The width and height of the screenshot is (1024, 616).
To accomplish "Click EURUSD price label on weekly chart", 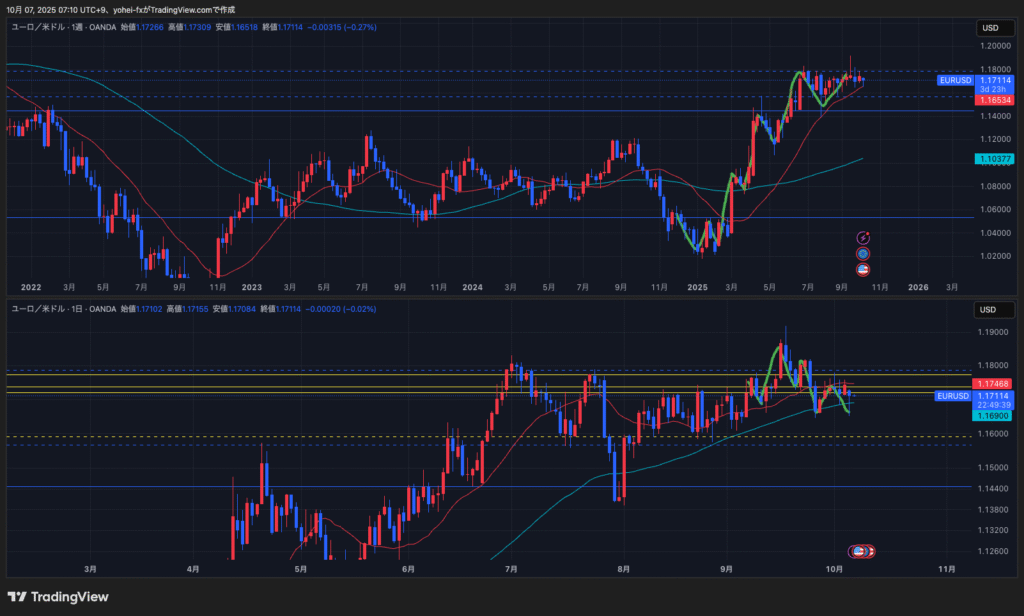I will coord(955,80).
